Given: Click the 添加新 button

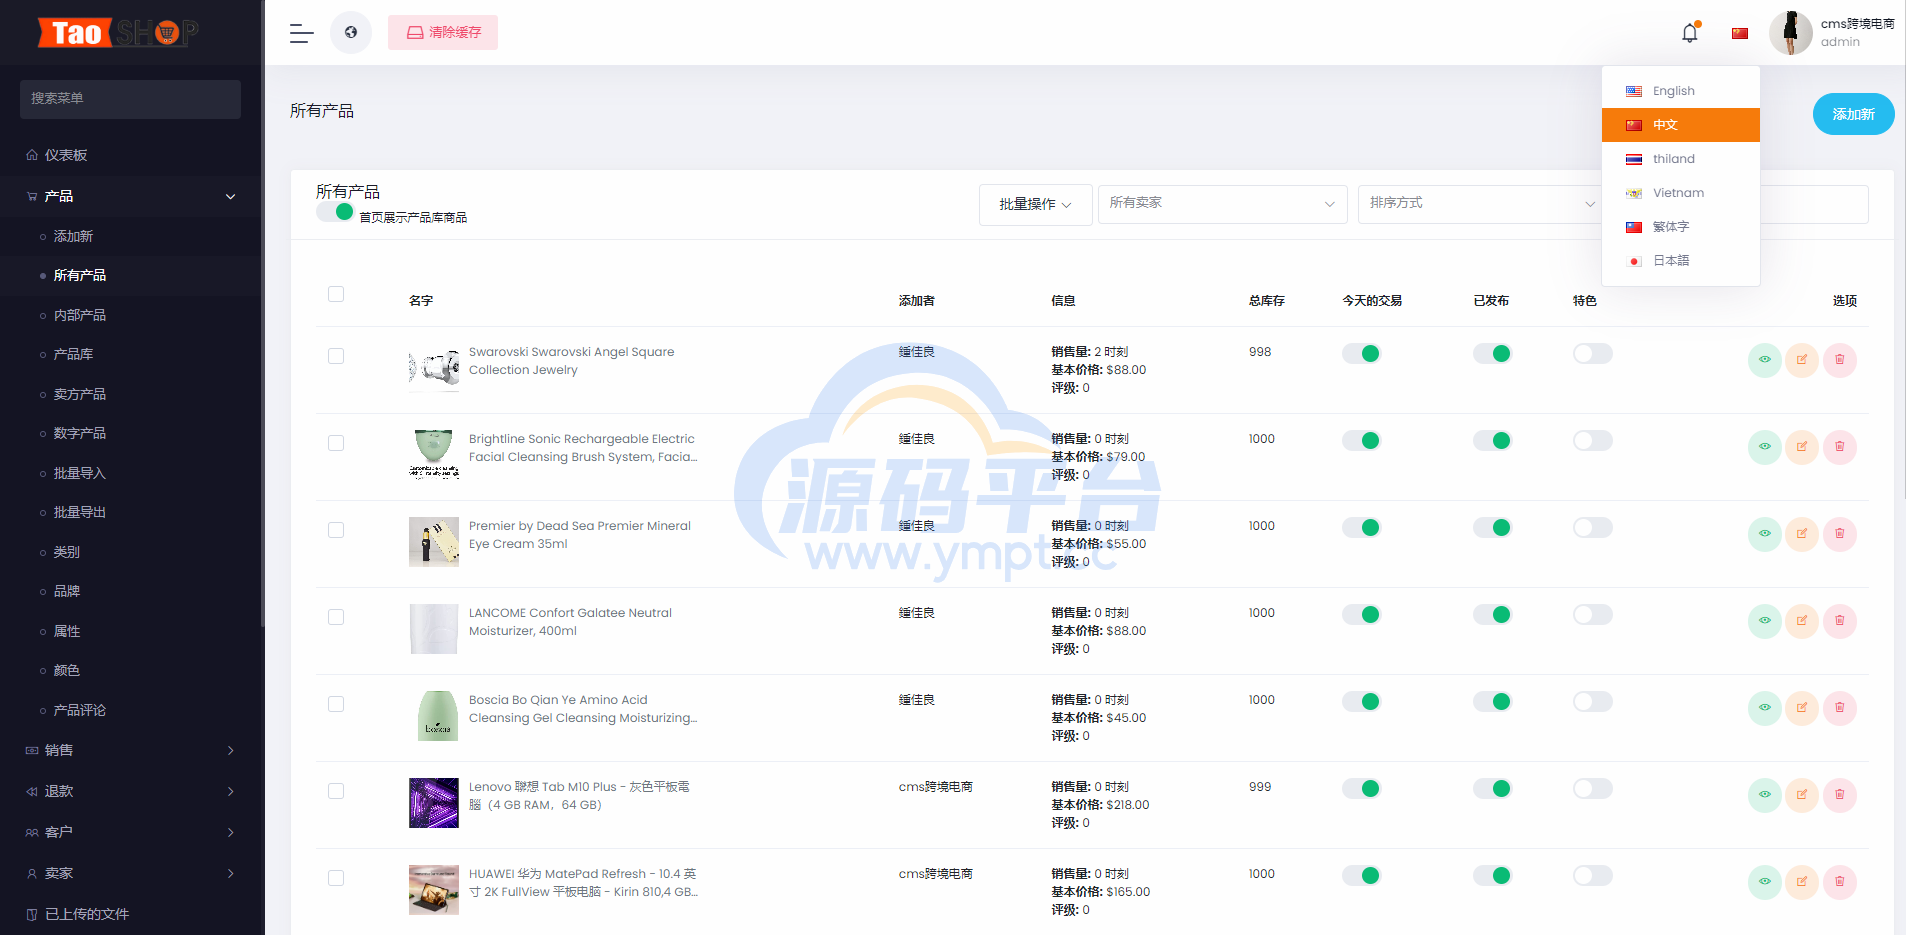Looking at the screenshot, I should [x=1853, y=114].
